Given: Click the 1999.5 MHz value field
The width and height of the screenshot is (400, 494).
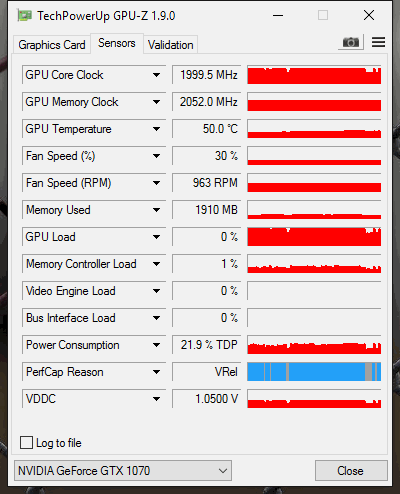Looking at the screenshot, I should (x=207, y=75).
